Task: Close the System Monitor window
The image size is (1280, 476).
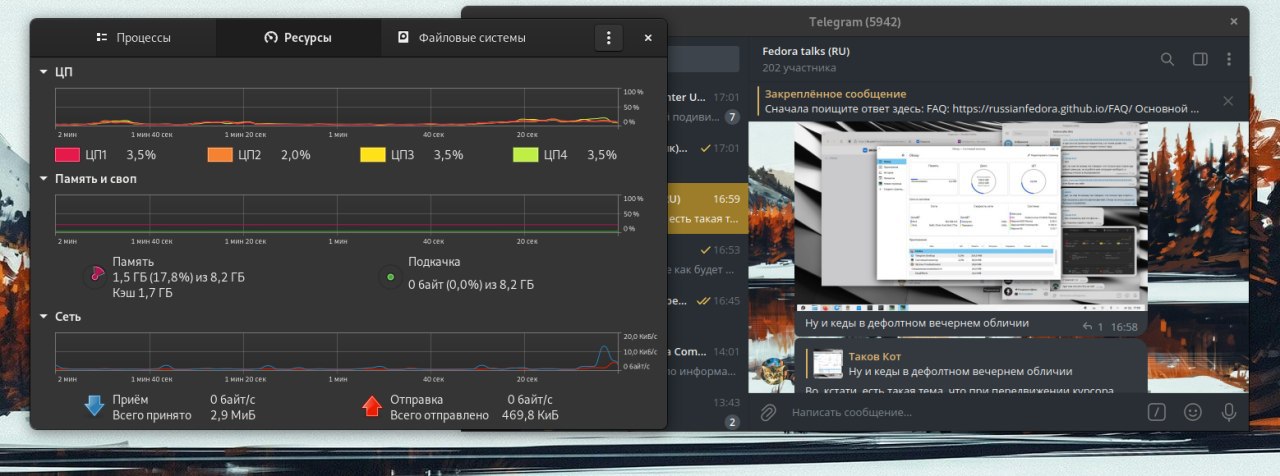Action: pos(648,38)
